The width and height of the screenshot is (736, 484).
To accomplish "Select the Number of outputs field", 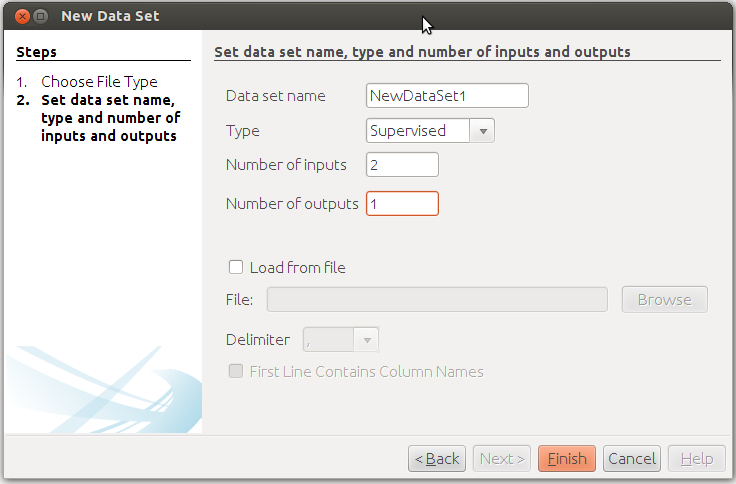I will click(402, 203).
